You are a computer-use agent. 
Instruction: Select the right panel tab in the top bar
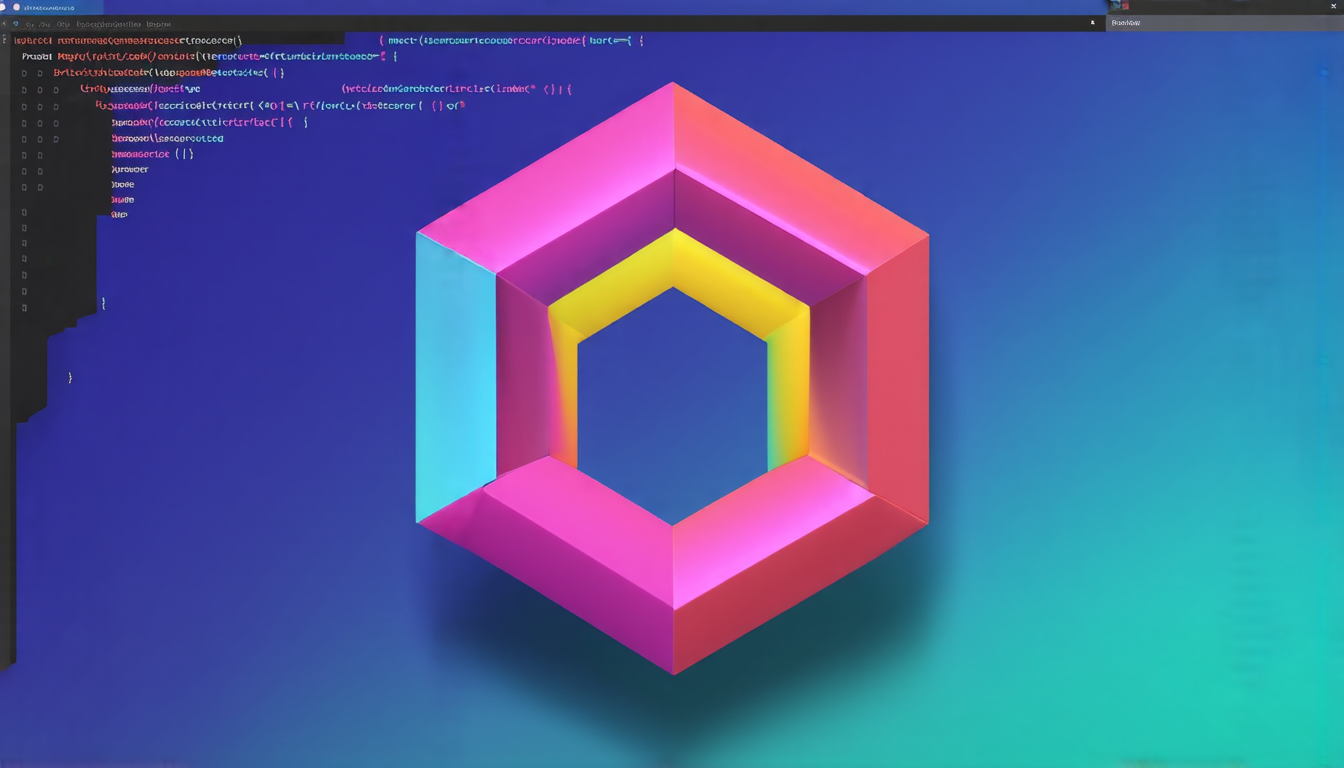click(1126, 23)
